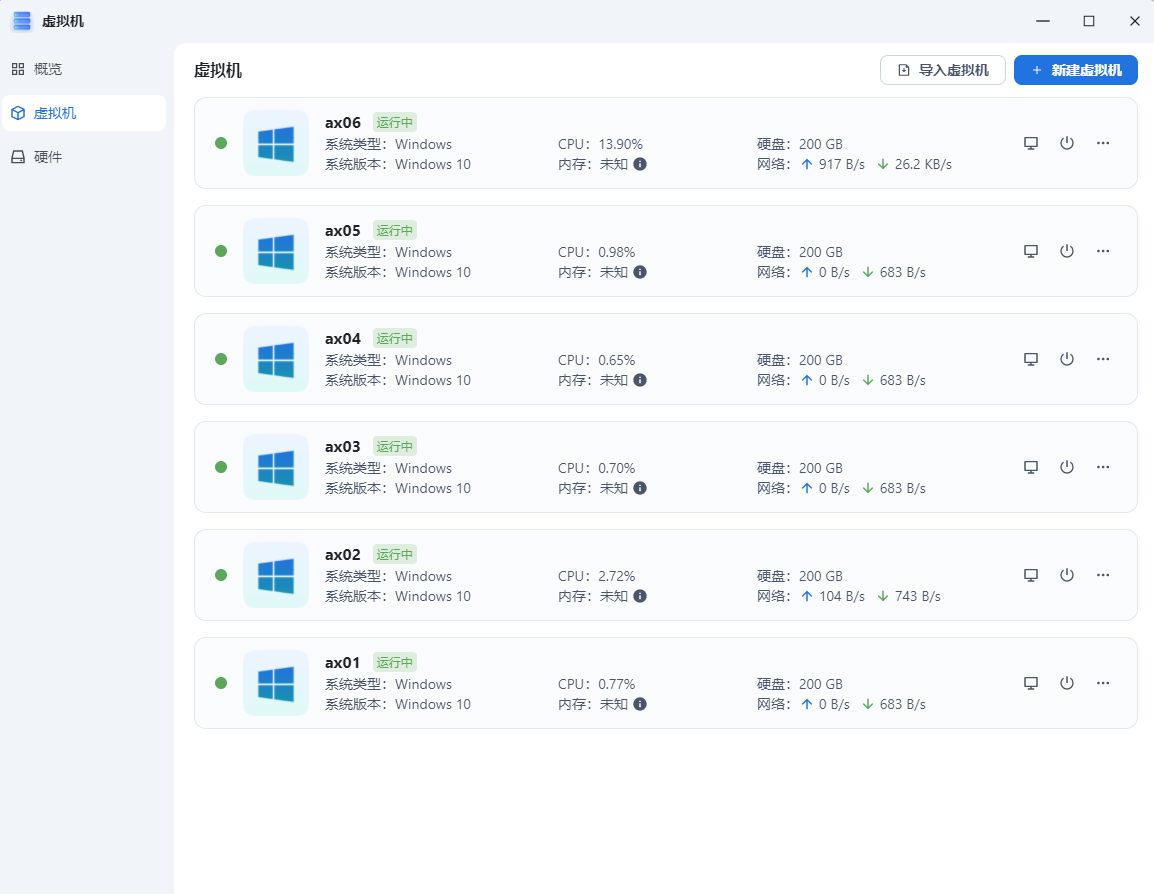The width and height of the screenshot is (1154, 894).
Task: Click the power icon for ax05
Action: [1067, 251]
